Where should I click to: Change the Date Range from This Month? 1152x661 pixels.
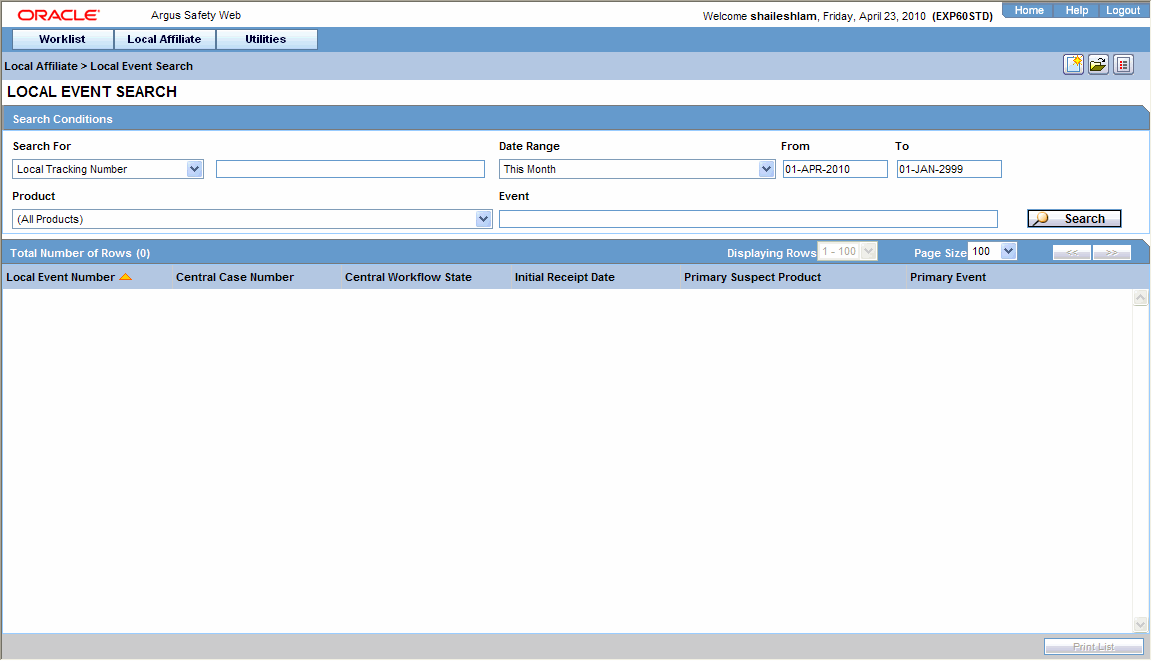(x=766, y=168)
